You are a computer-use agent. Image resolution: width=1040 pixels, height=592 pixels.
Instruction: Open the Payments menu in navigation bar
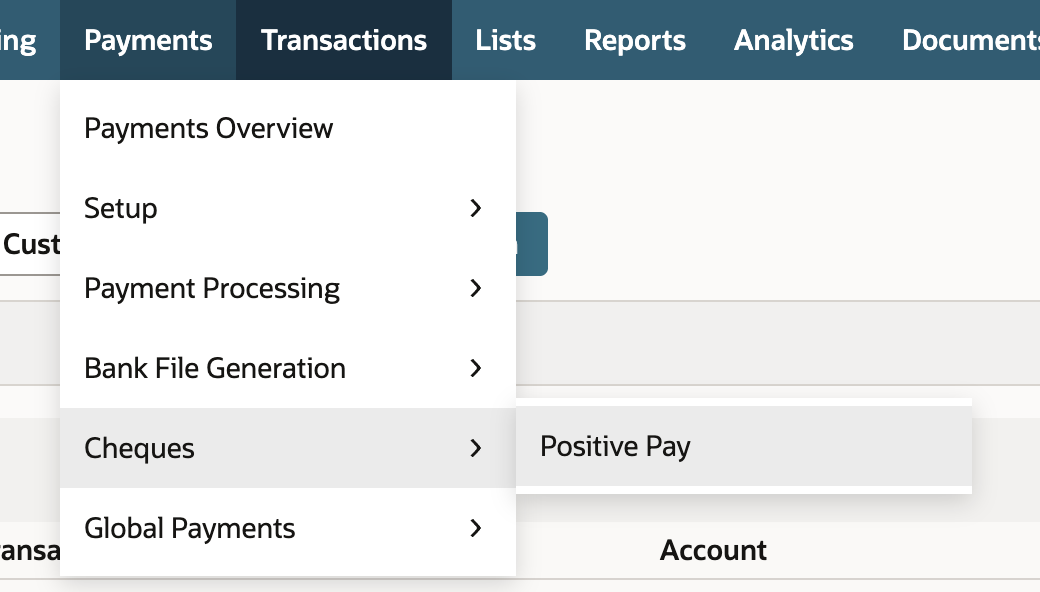click(x=148, y=40)
